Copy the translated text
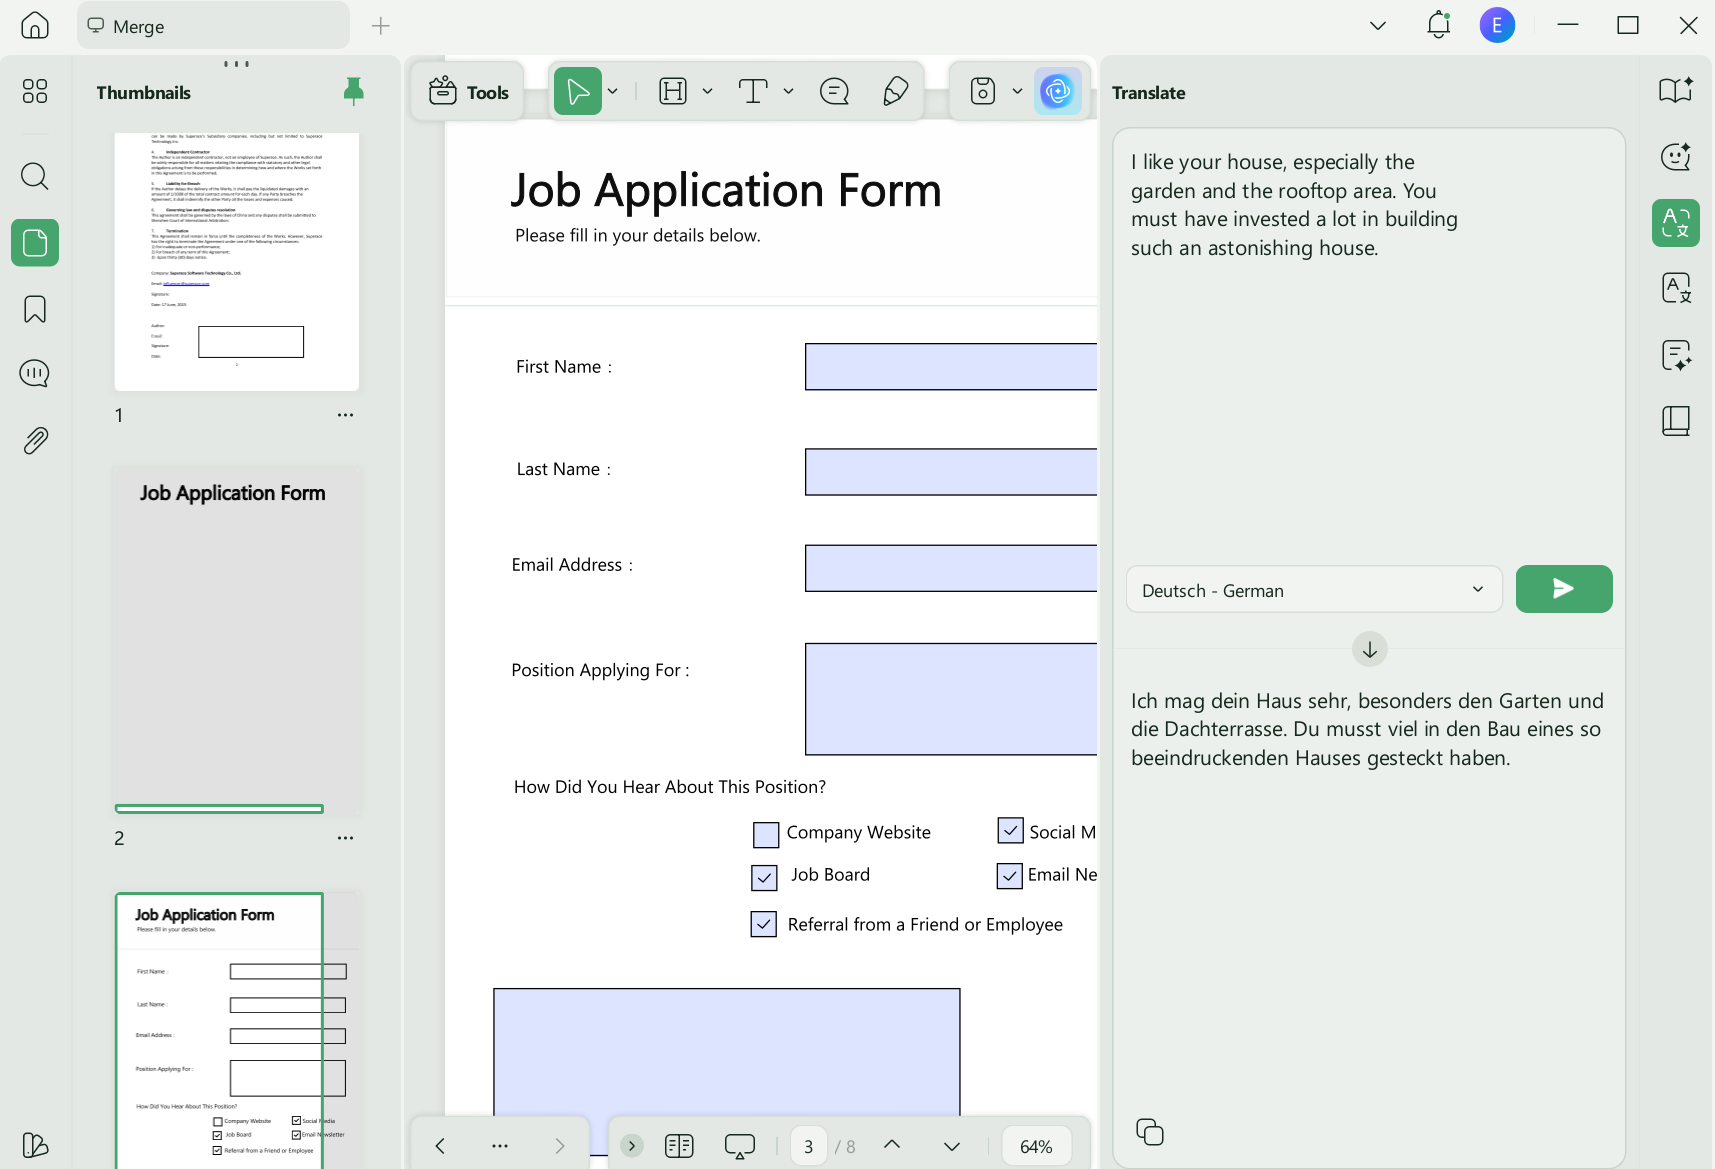The width and height of the screenshot is (1715, 1169). coord(1150,1132)
